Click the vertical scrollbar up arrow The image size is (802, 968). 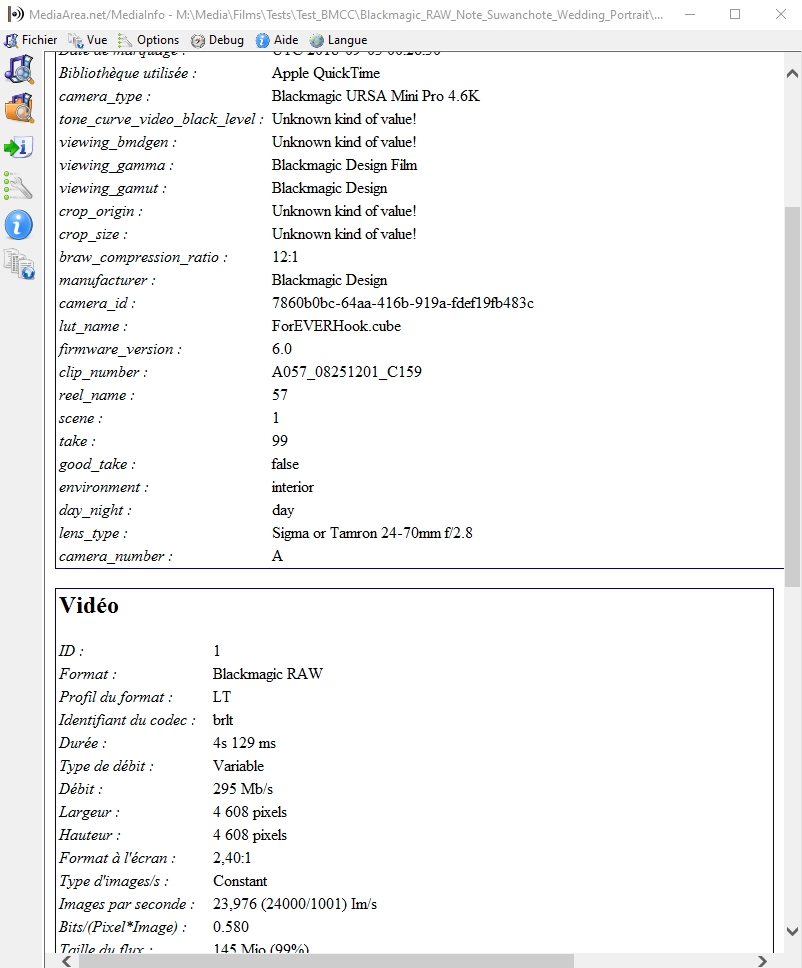click(793, 73)
